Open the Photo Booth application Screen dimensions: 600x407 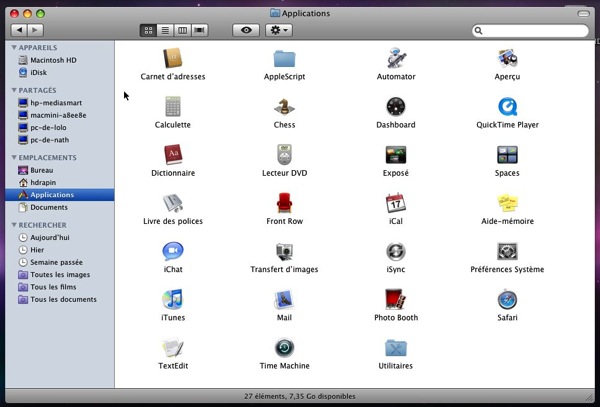click(x=395, y=299)
